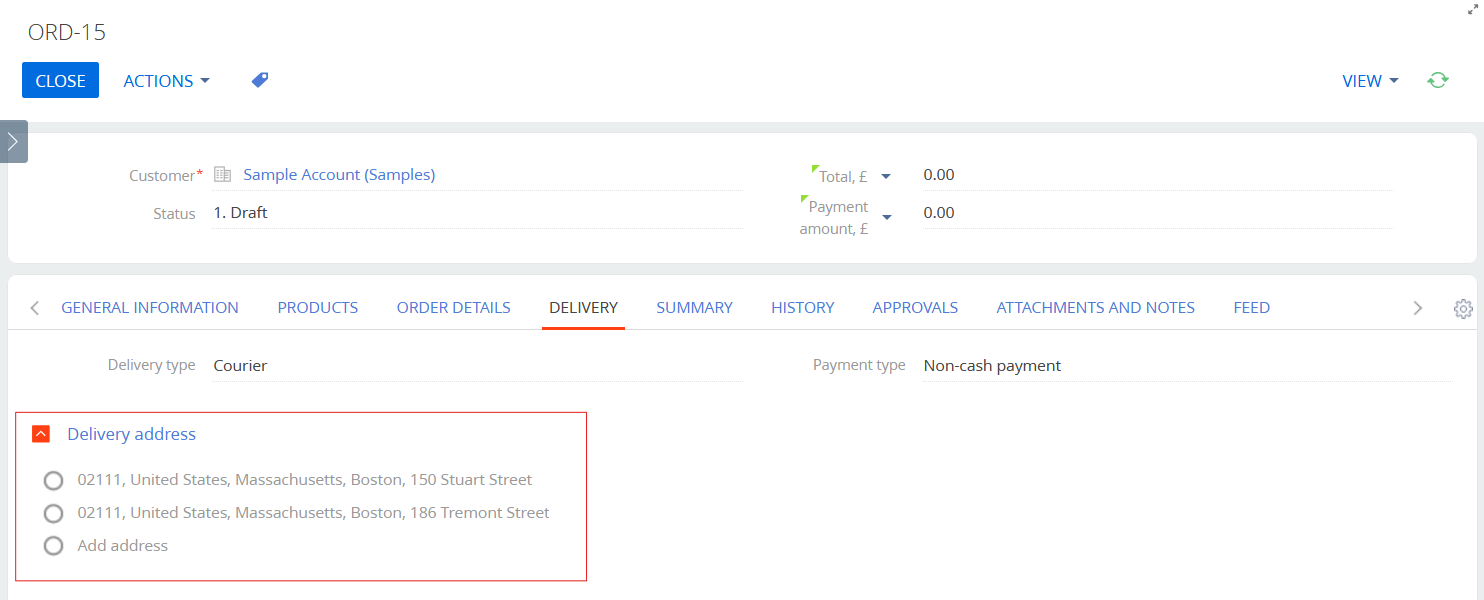Click the Delivery type label
Image resolution: width=1484 pixels, height=600 pixels.
pyautogui.click(x=152, y=366)
